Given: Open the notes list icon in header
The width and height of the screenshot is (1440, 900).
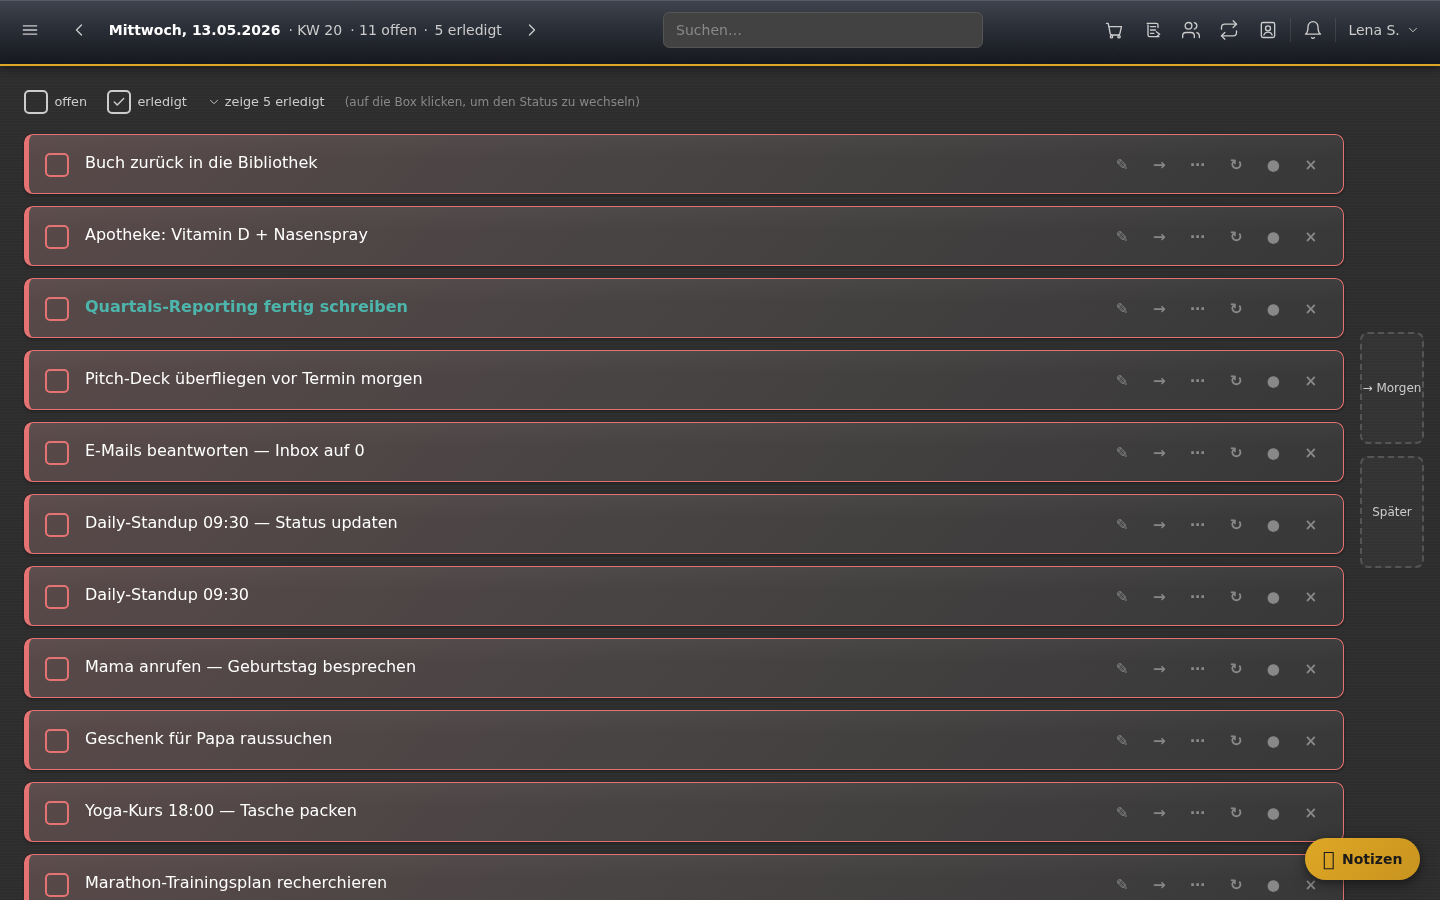Looking at the screenshot, I should (1153, 30).
